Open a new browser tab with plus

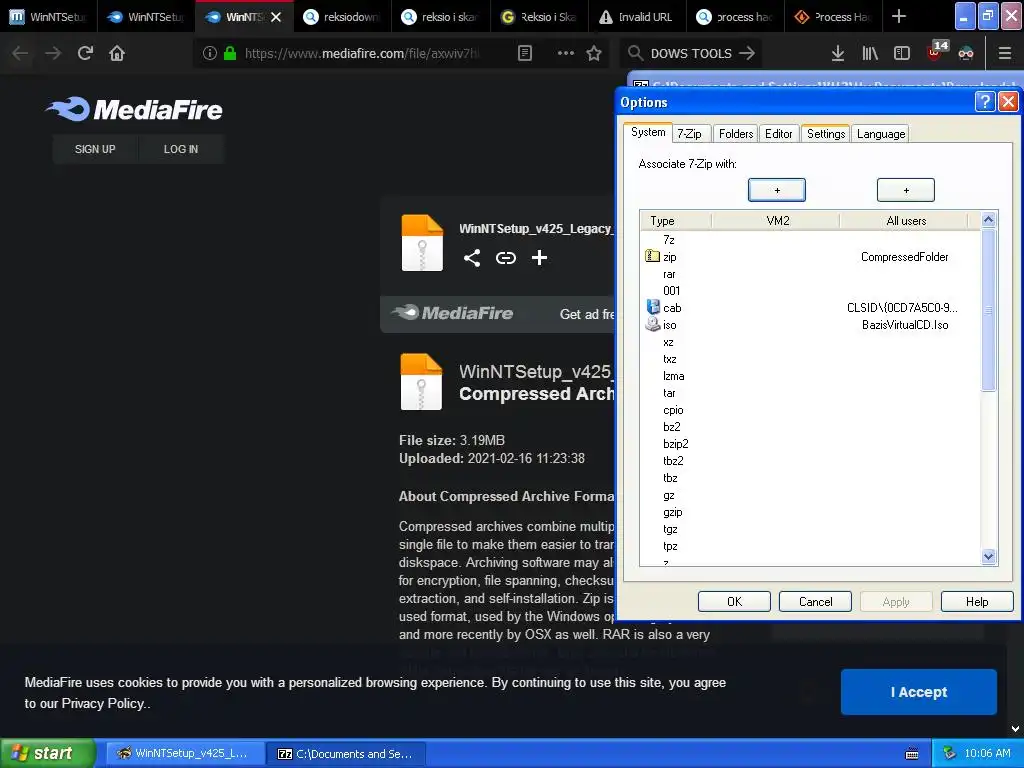pos(899,16)
